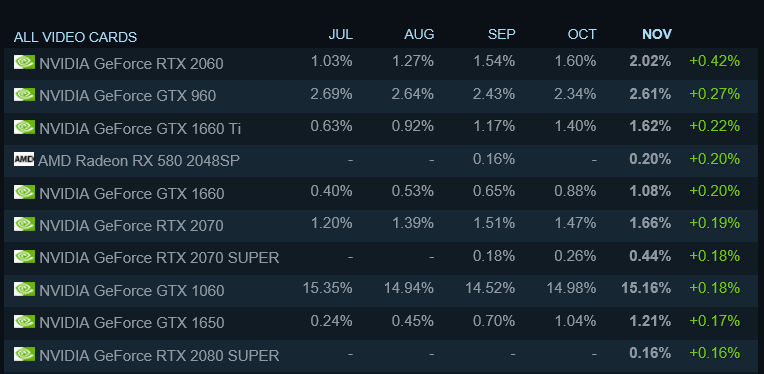Click the SEP column header
This screenshot has height=374, width=764.
click(501, 34)
